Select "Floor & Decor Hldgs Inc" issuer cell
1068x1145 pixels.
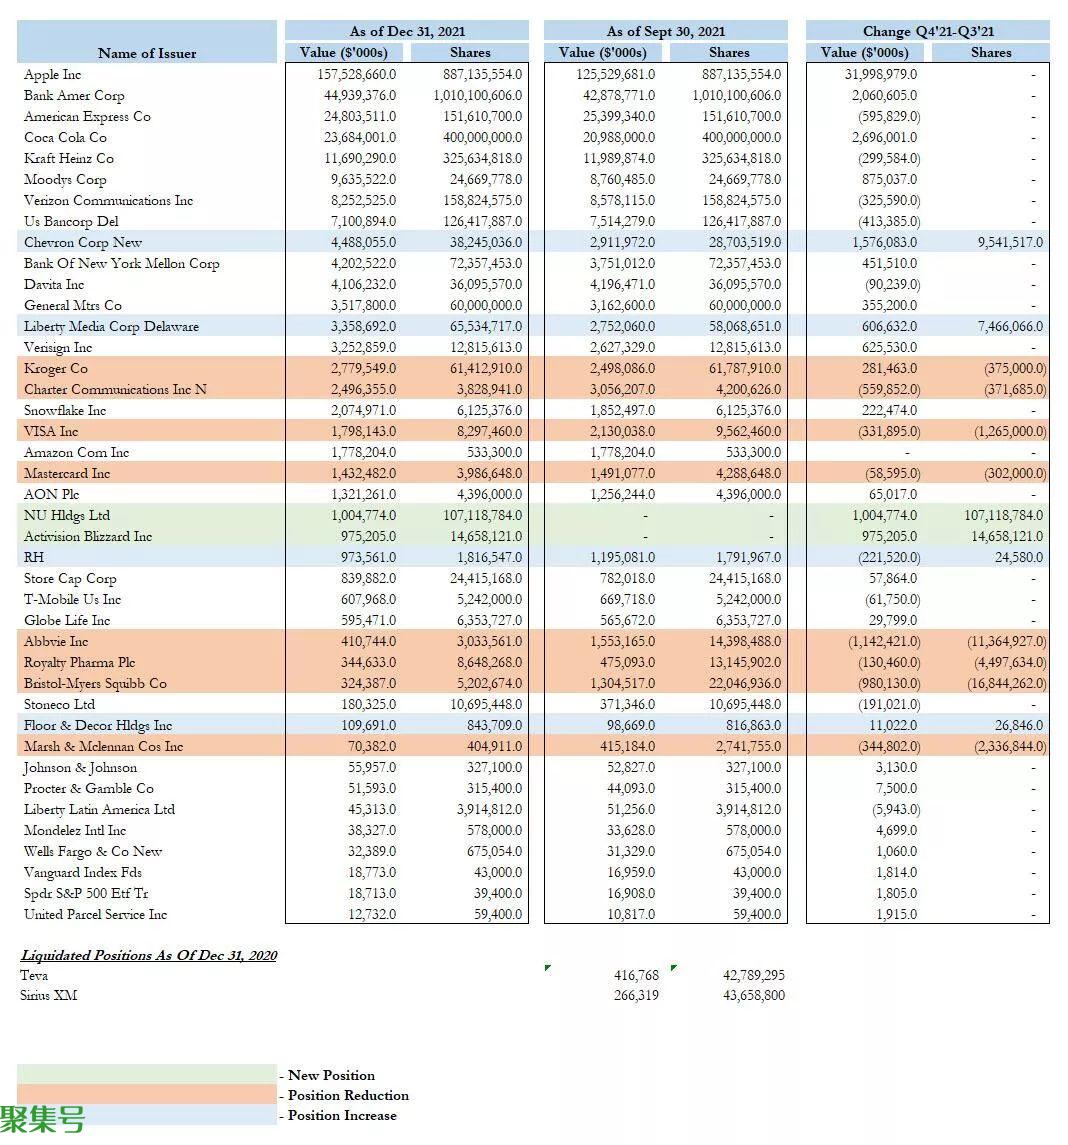coord(98,726)
